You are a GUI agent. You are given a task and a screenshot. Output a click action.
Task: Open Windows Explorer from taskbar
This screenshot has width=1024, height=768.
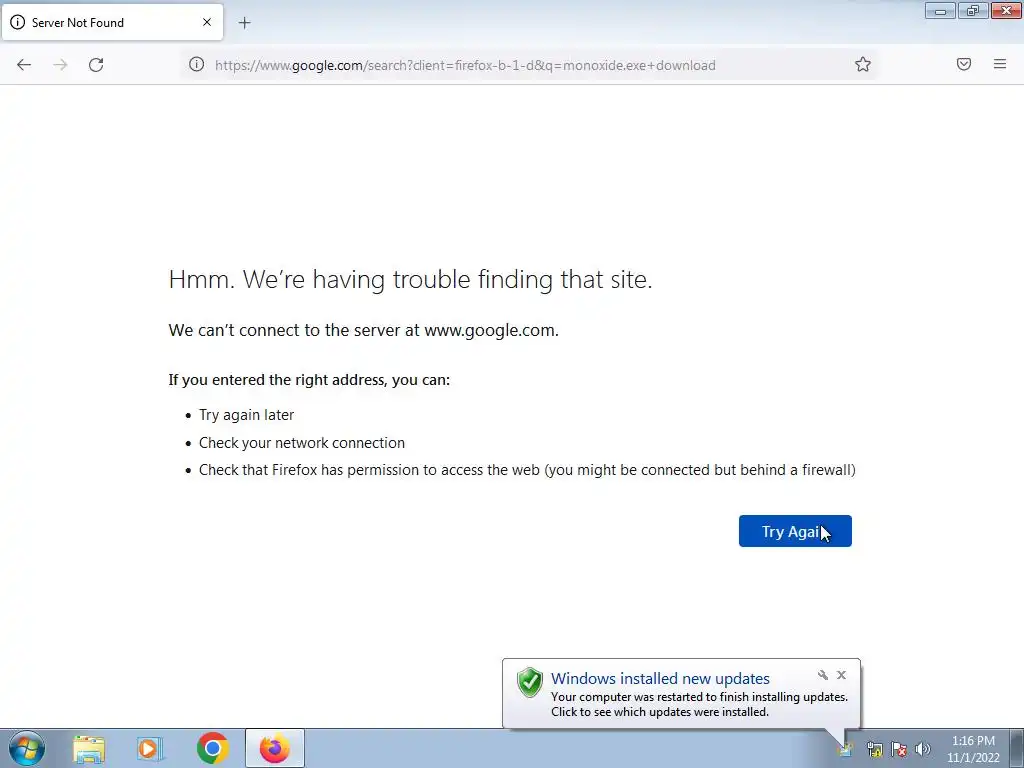coord(89,749)
